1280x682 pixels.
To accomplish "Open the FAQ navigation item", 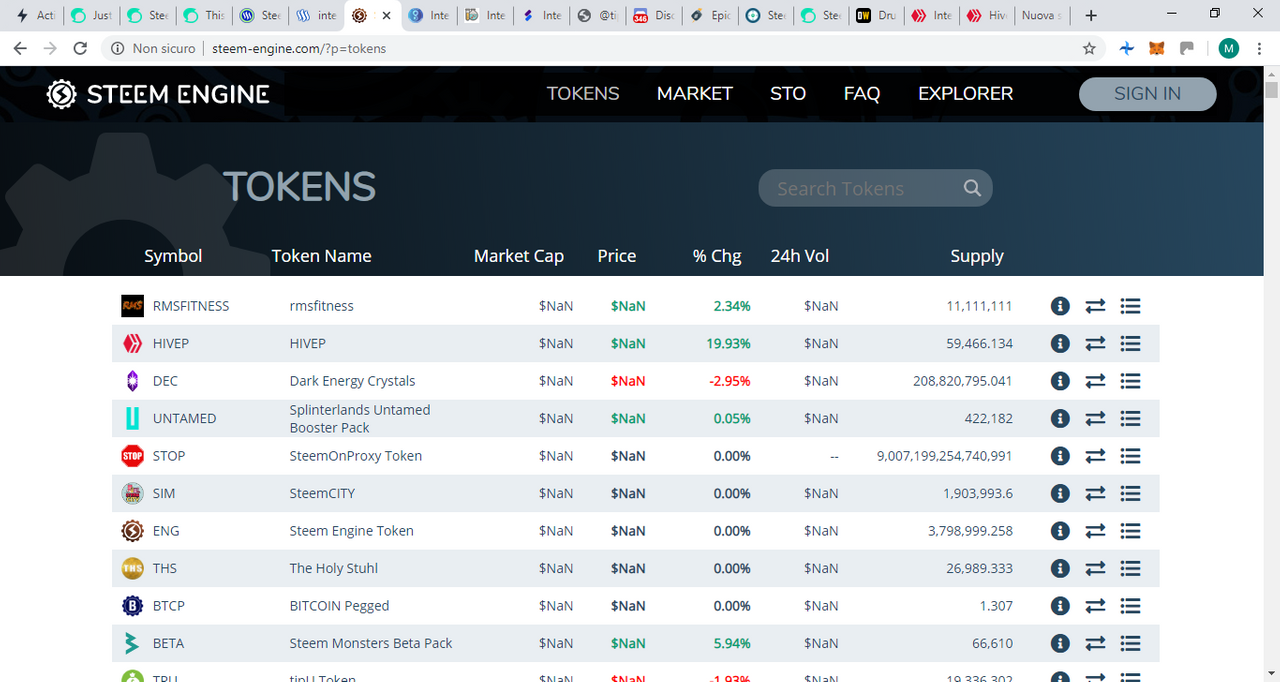I will coord(862,93).
